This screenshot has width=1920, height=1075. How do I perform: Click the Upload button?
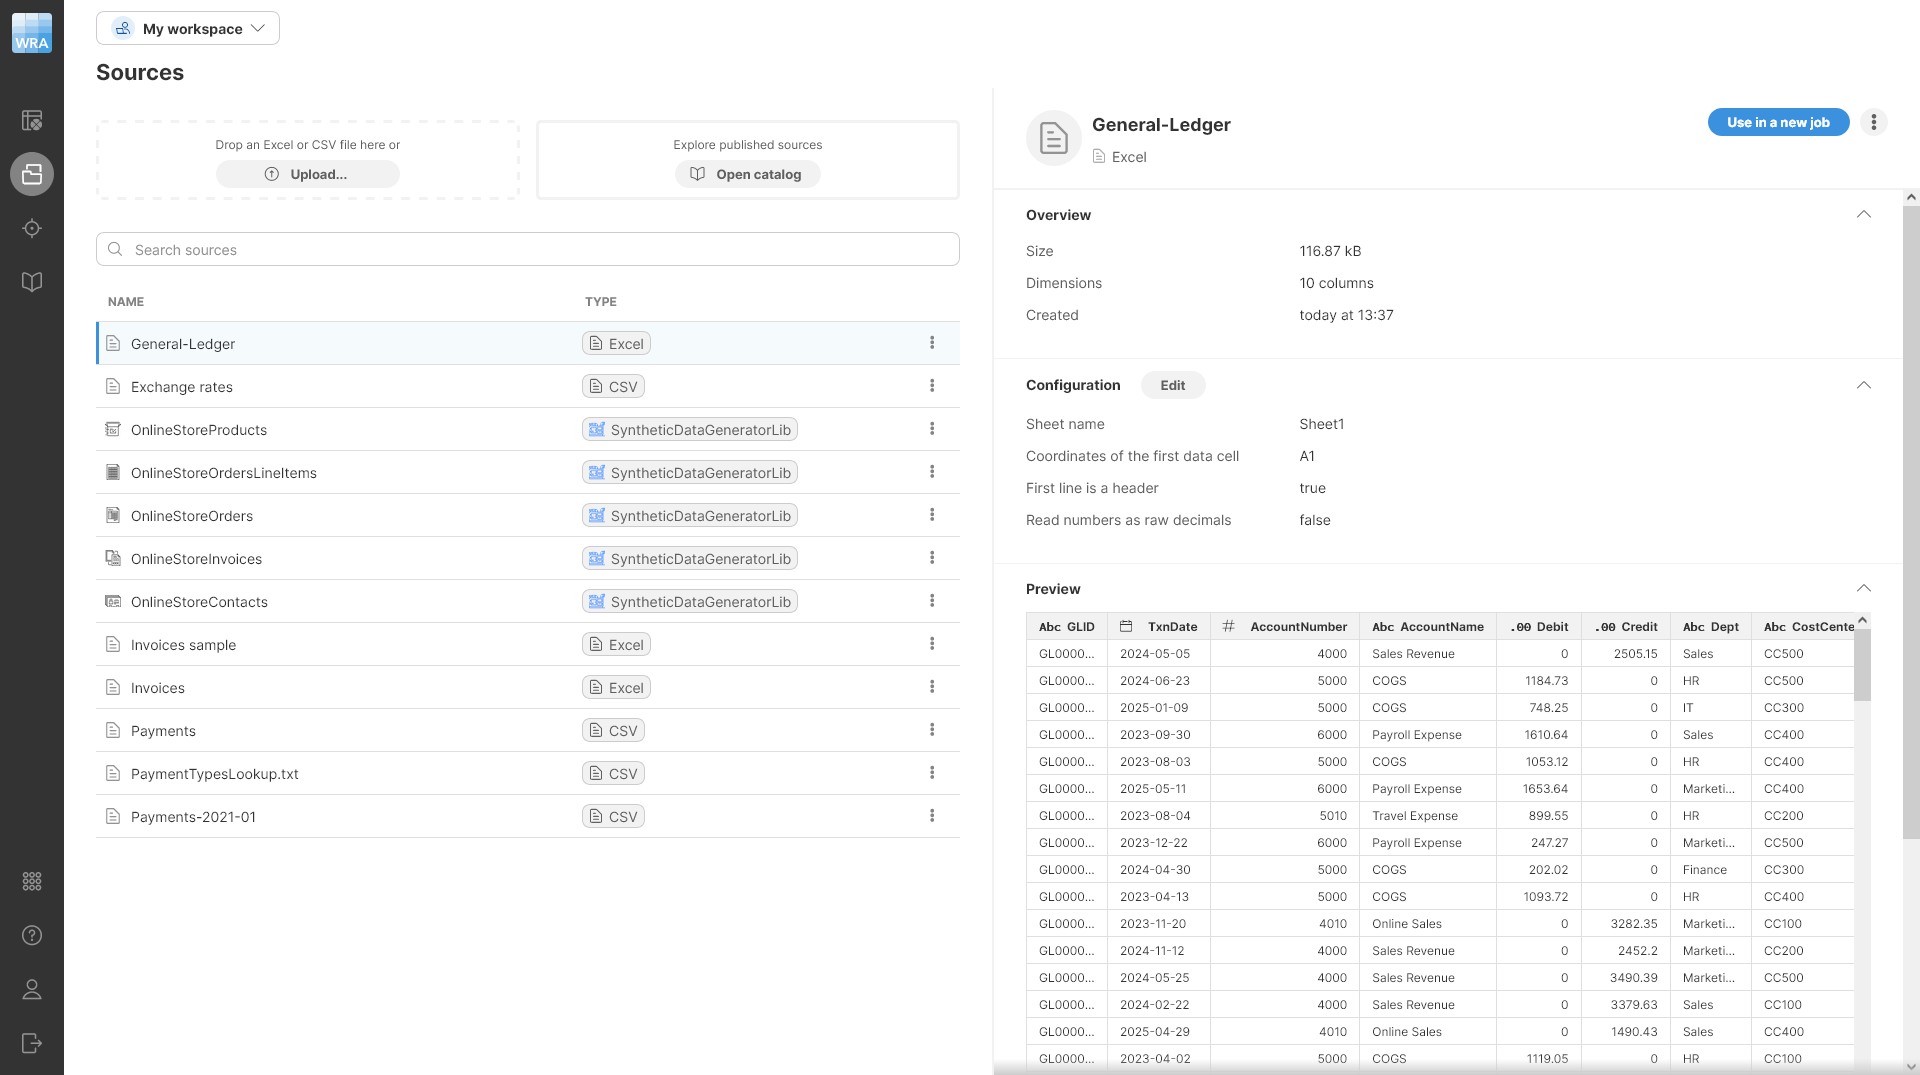pos(307,173)
